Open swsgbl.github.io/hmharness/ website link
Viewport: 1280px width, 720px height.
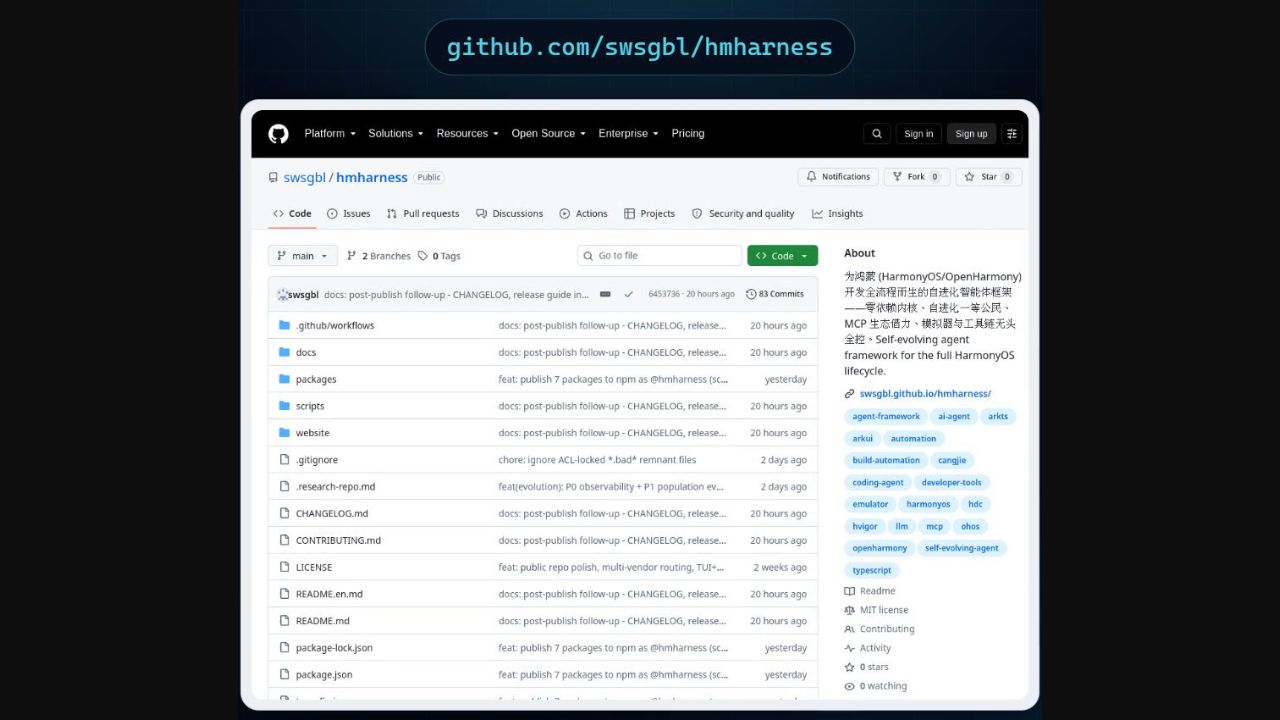pos(925,394)
